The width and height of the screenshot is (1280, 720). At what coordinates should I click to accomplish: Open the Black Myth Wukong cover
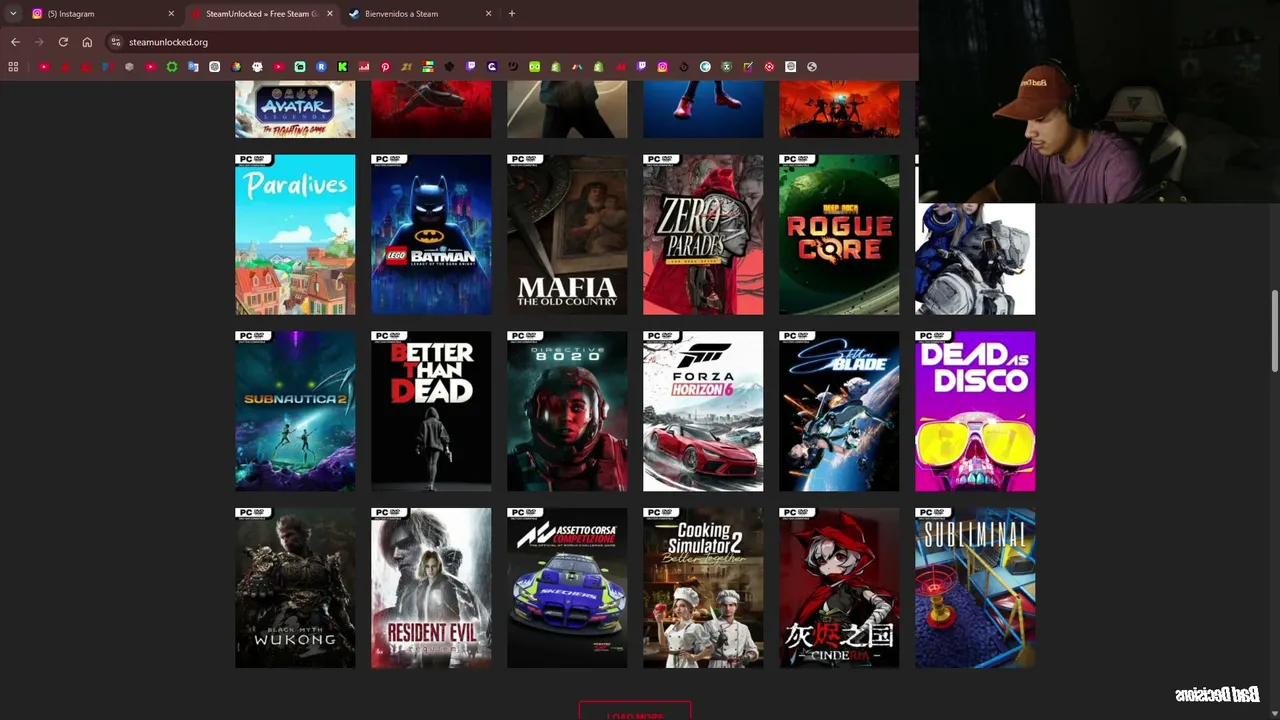pyautogui.click(x=295, y=588)
